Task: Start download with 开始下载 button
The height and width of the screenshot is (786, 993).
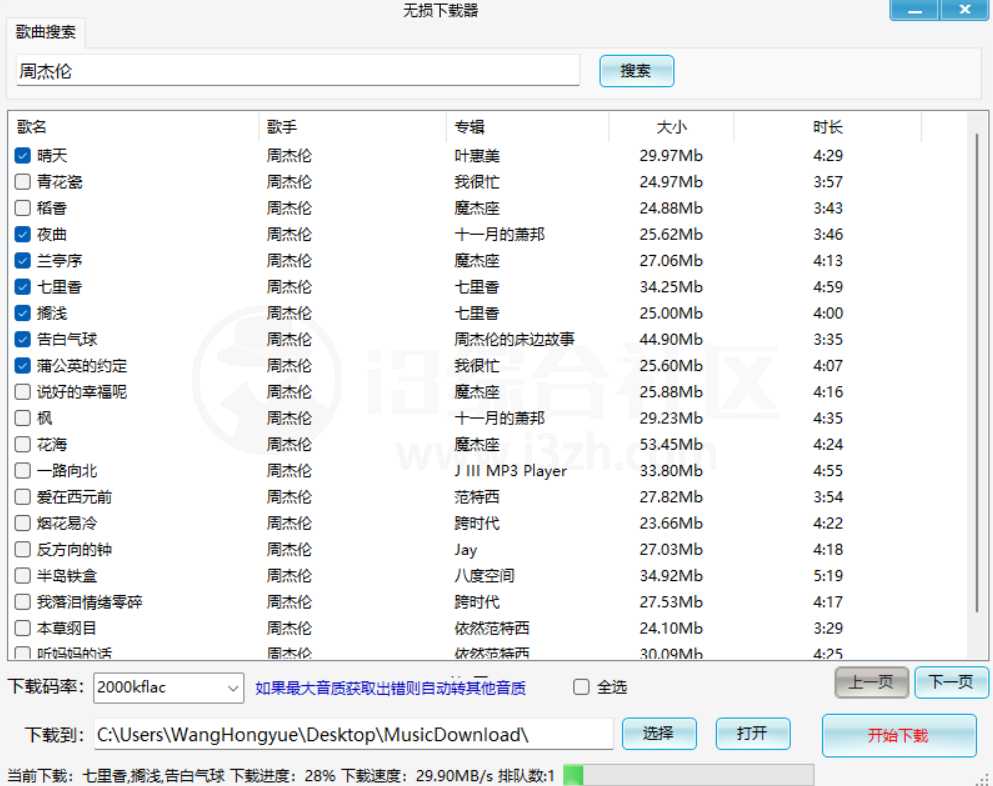Action: click(898, 735)
